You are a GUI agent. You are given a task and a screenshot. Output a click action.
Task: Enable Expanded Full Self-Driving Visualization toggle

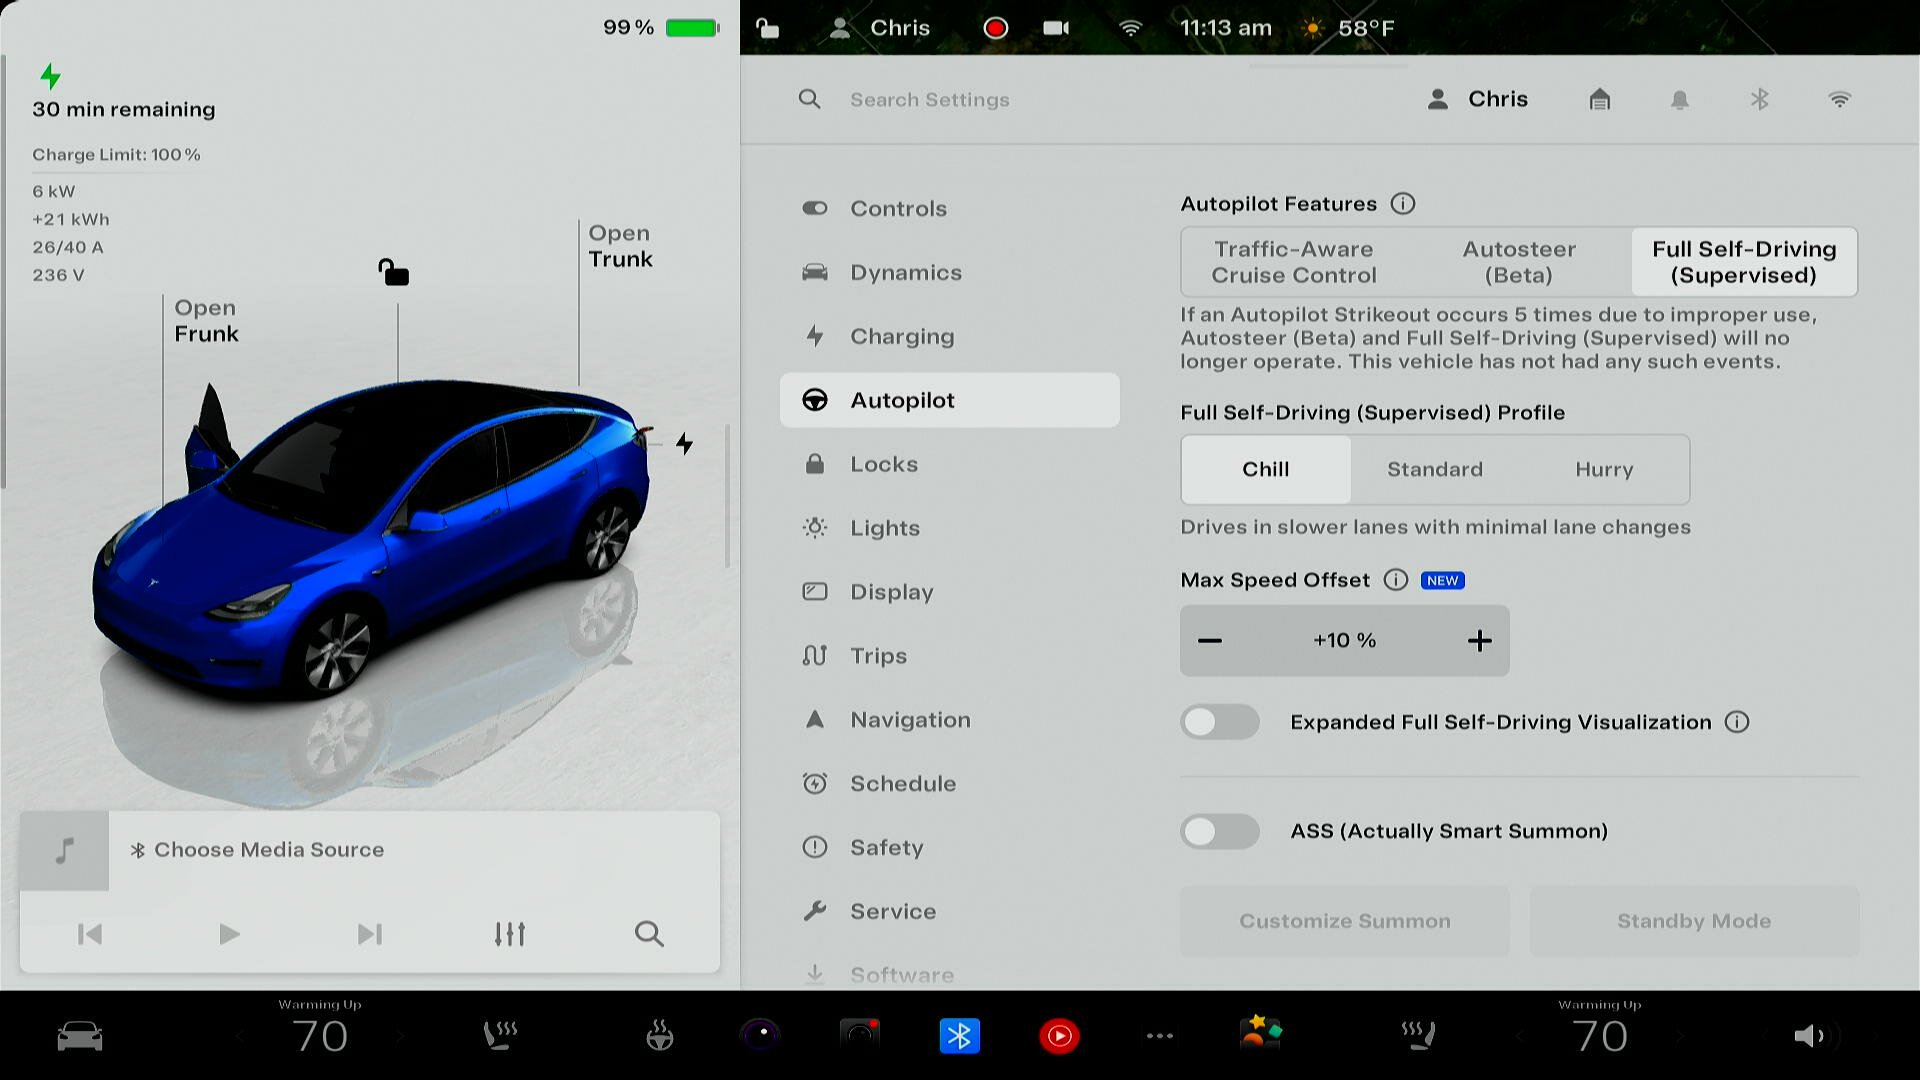coord(1220,722)
